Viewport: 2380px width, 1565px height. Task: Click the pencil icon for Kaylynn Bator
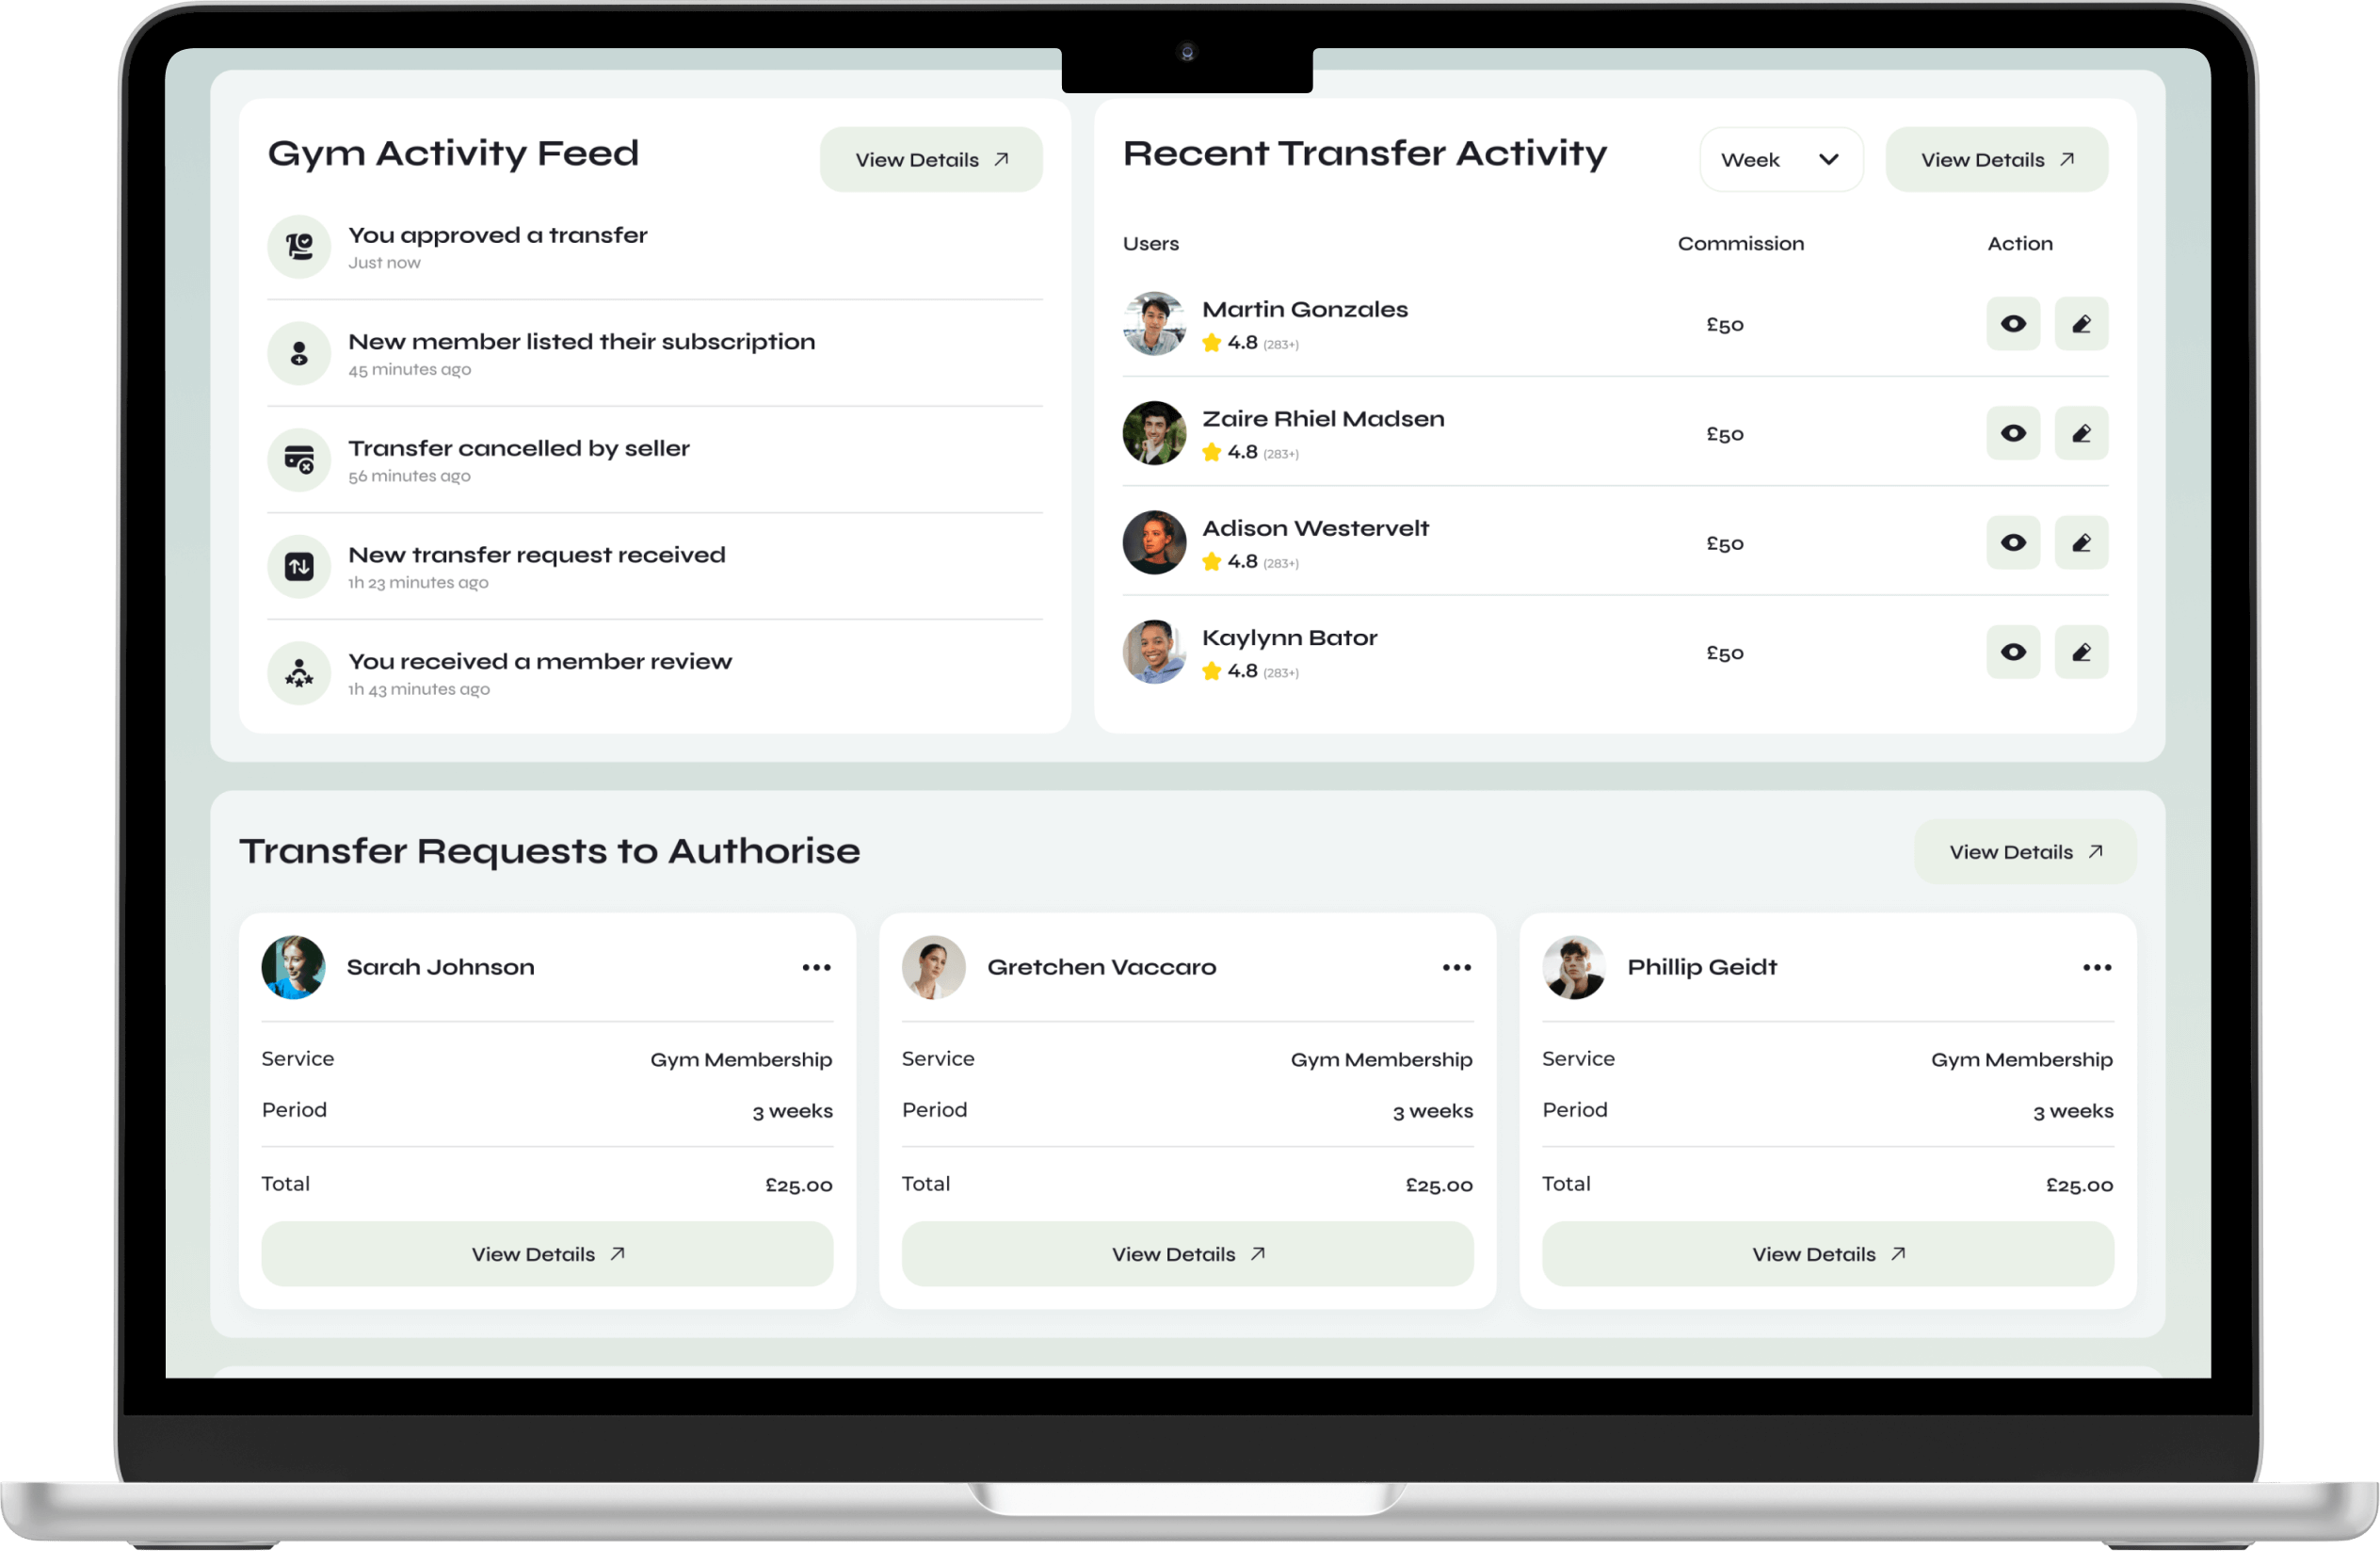2081,652
